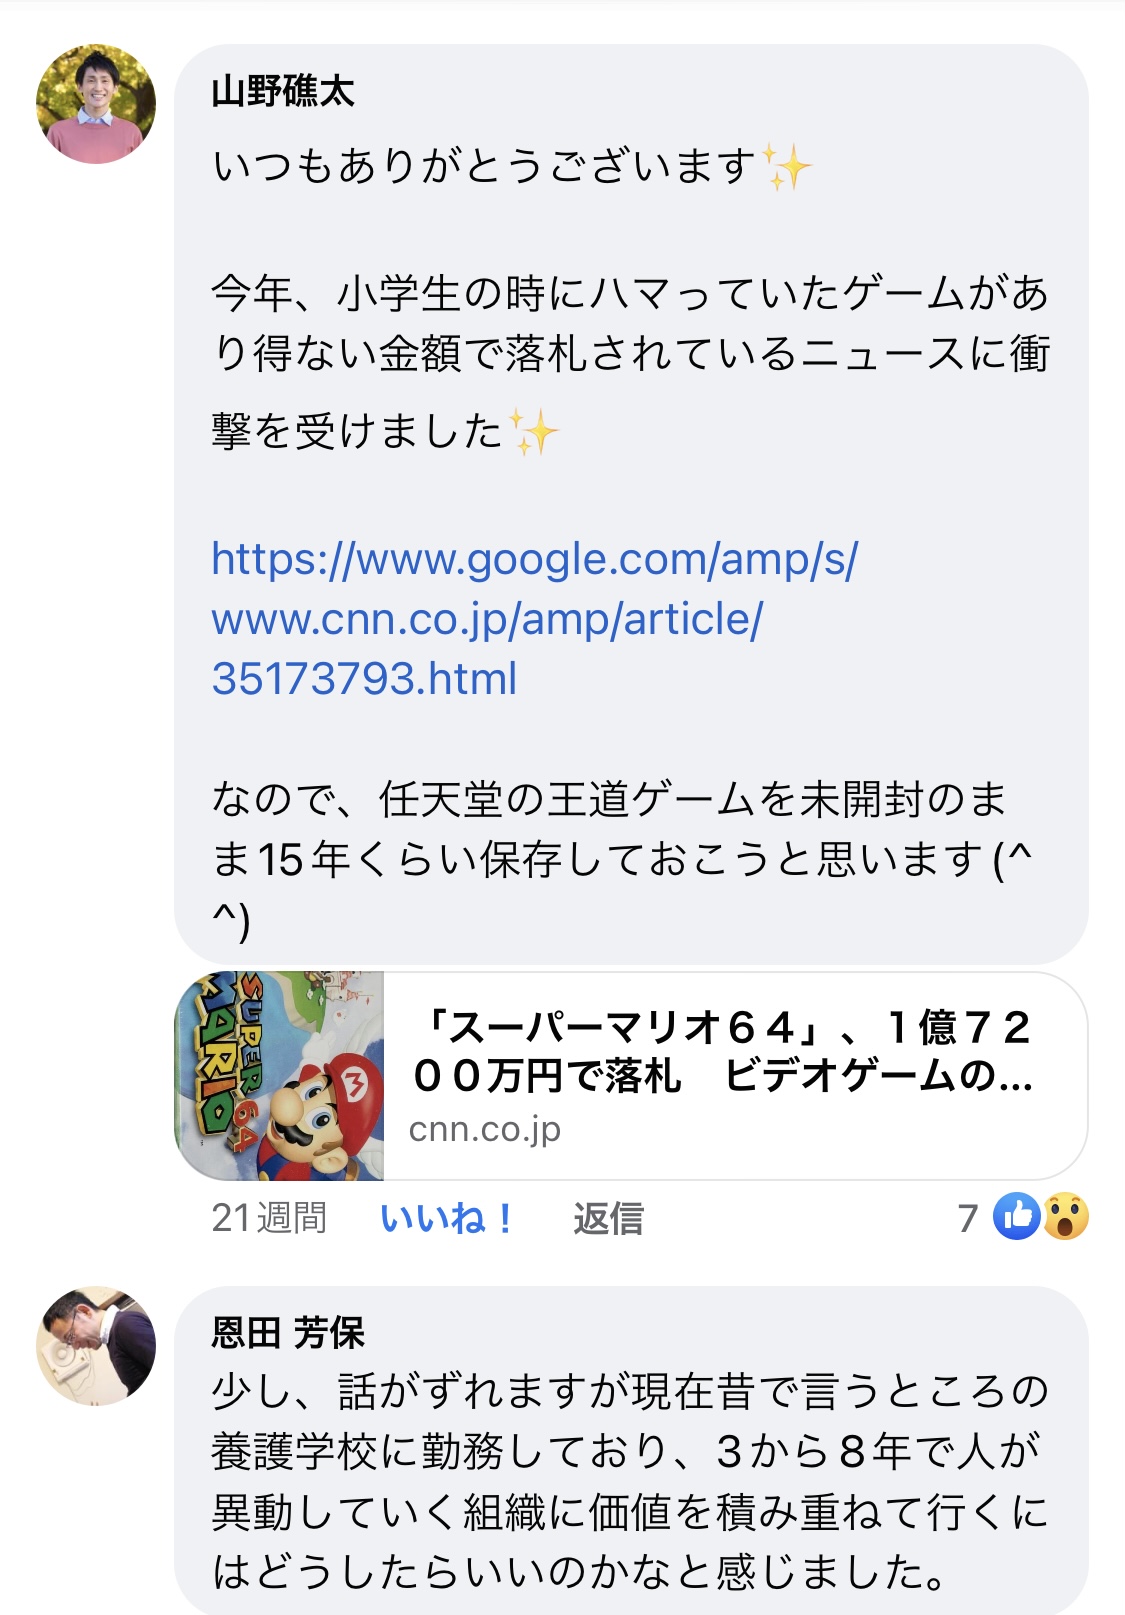The width and height of the screenshot is (1125, 1615).
Task: View the 21週間 comment timestamp
Action: (269, 1218)
